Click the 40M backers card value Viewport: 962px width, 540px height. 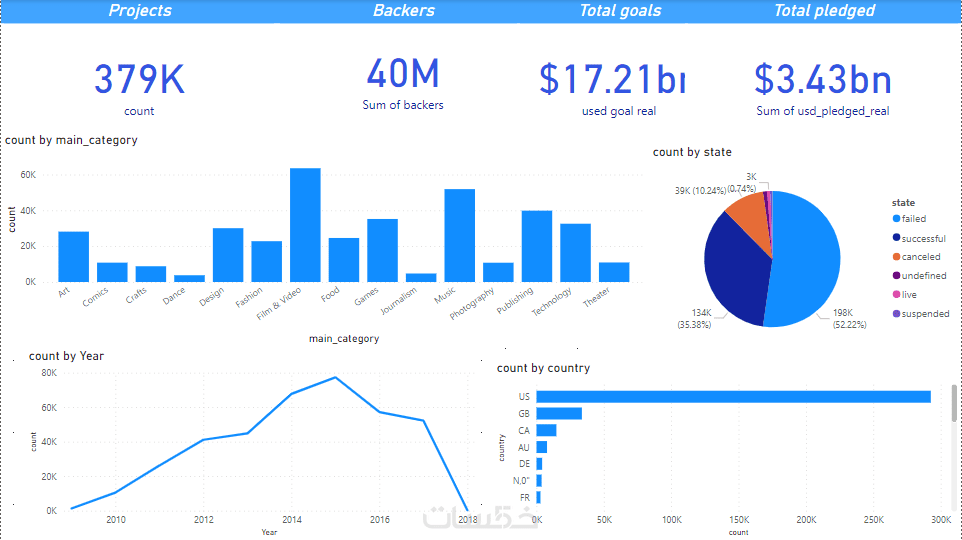(403, 74)
